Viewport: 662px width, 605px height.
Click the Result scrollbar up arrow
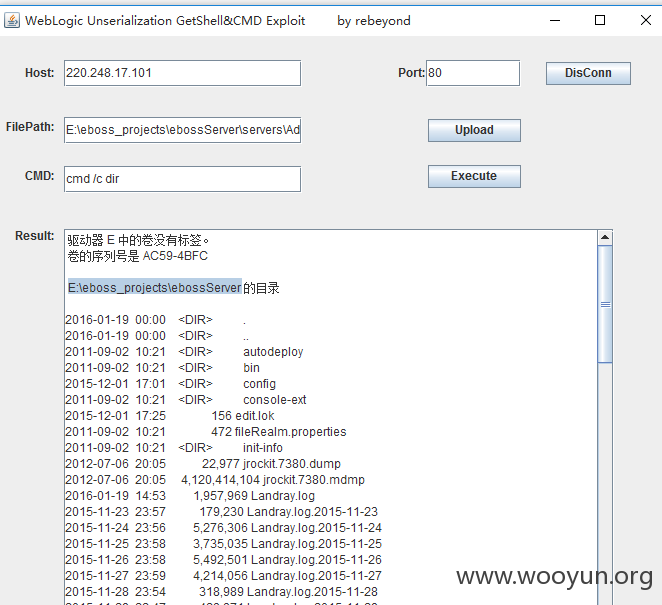click(605, 238)
